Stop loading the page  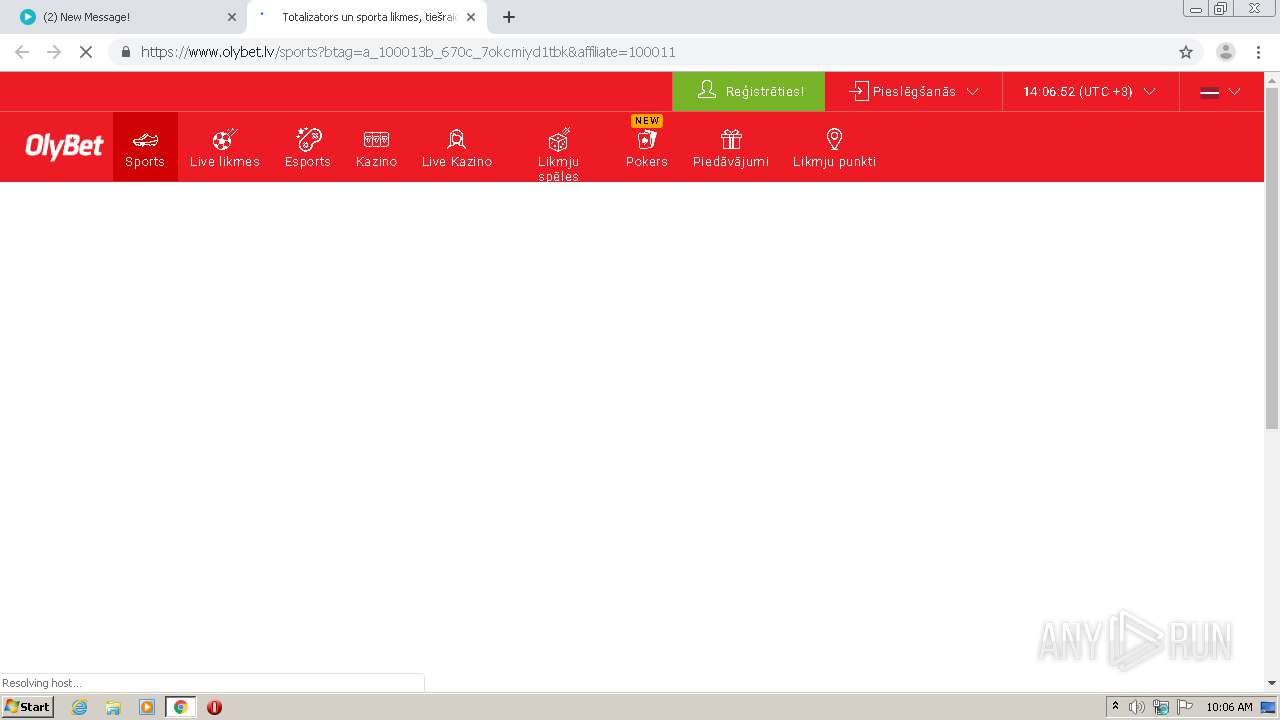point(86,52)
